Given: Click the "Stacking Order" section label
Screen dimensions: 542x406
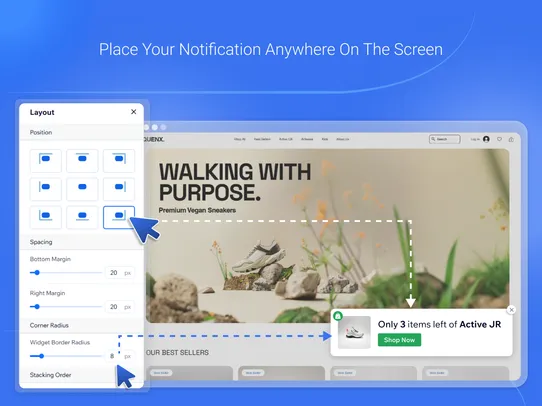Looking at the screenshot, I should coord(50,375).
